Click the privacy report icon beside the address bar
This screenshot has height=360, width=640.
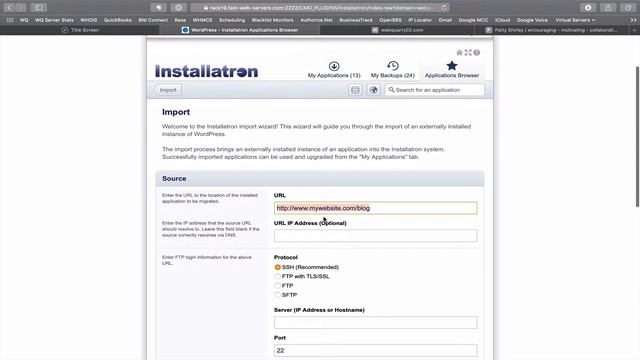tap(178, 7)
